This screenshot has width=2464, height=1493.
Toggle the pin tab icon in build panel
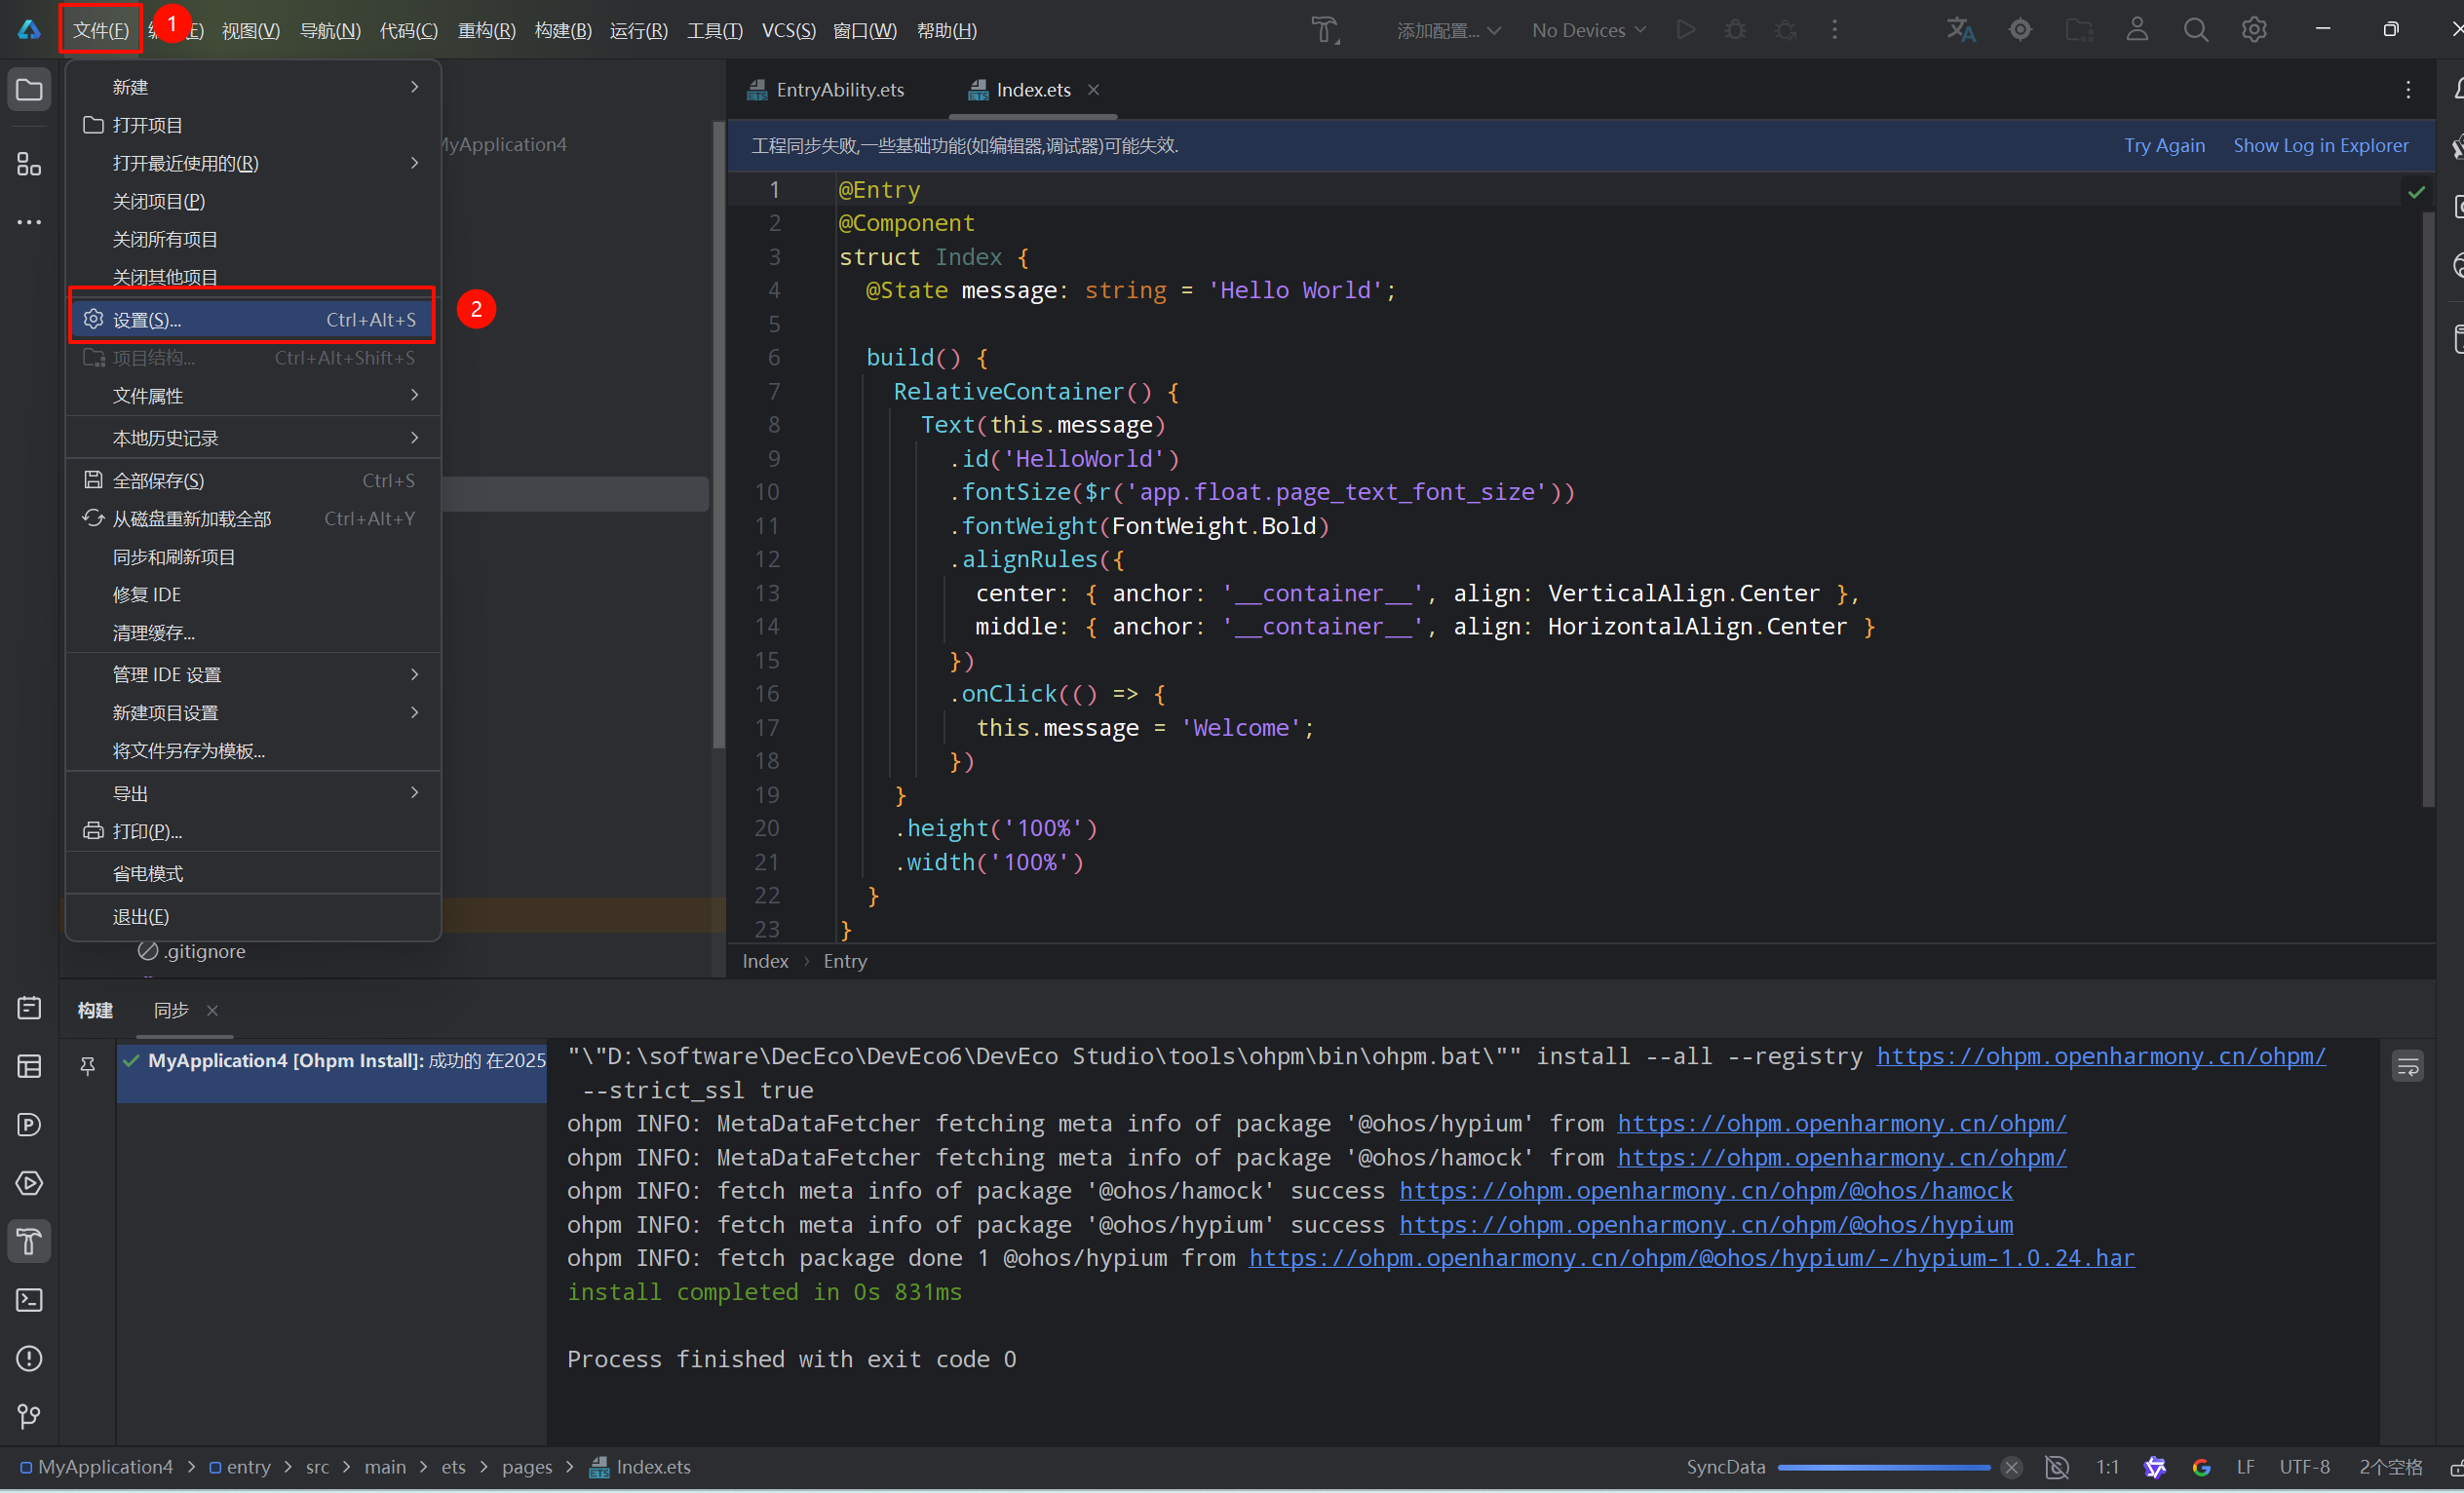tap(88, 1066)
